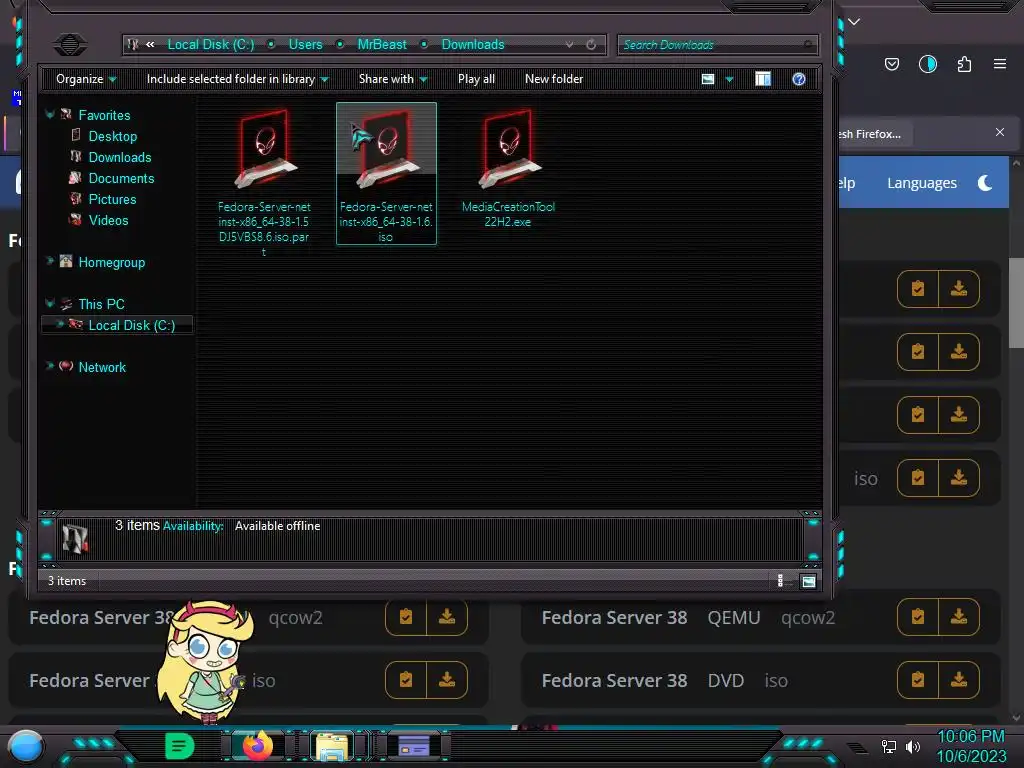The image size is (1024, 768).
Task: Go to Downloads in Favorites
Action: pyautogui.click(x=120, y=157)
